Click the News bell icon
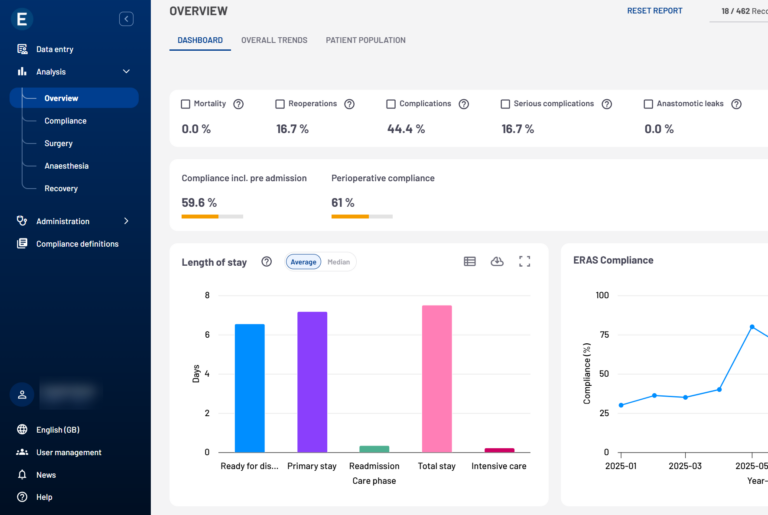 [22, 475]
